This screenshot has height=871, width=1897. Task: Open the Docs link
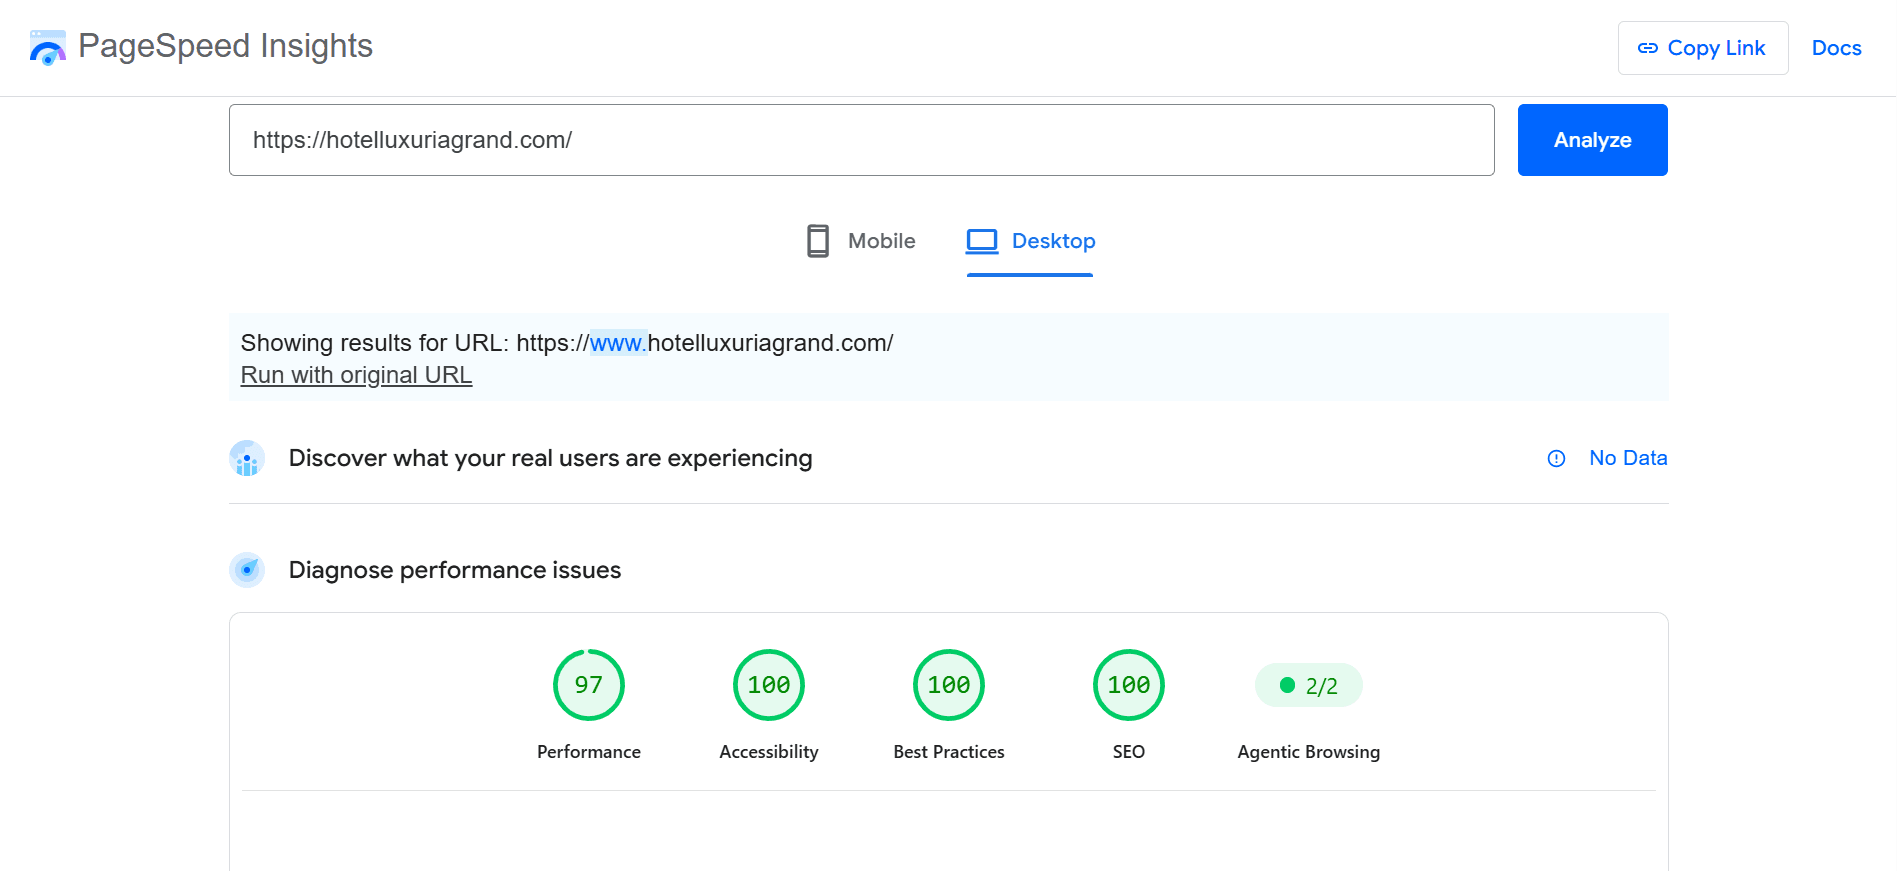[x=1837, y=48]
